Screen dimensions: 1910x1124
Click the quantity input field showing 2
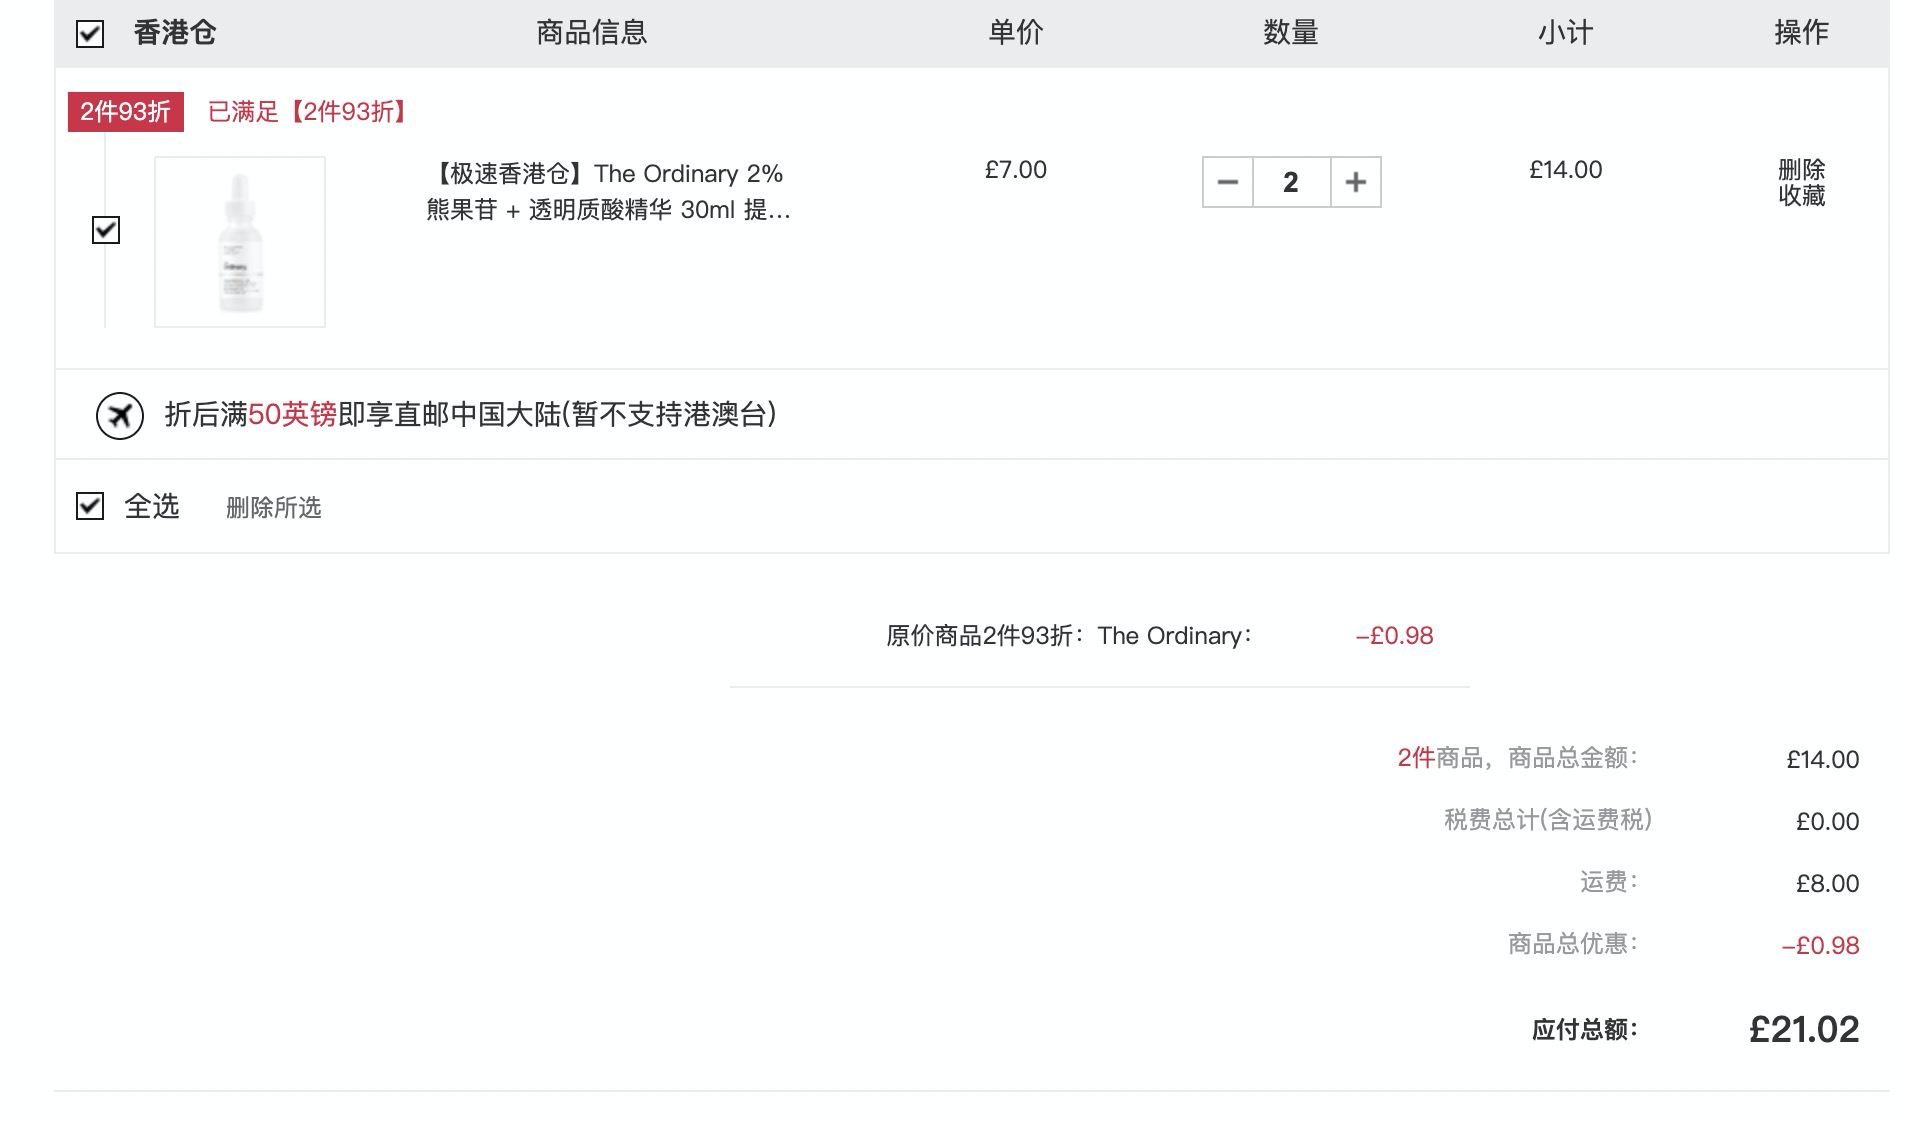pyautogui.click(x=1291, y=182)
